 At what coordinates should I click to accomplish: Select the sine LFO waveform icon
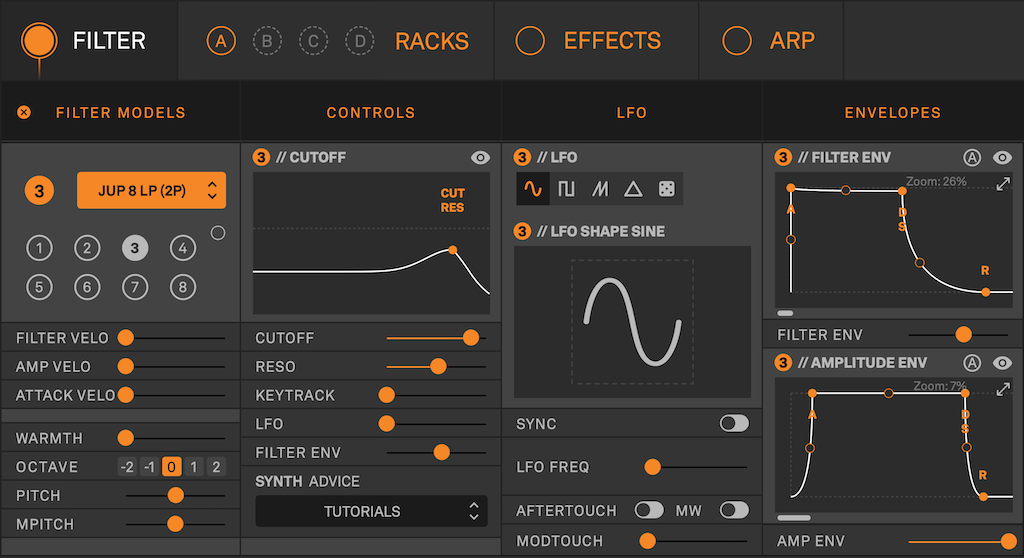pos(533,189)
